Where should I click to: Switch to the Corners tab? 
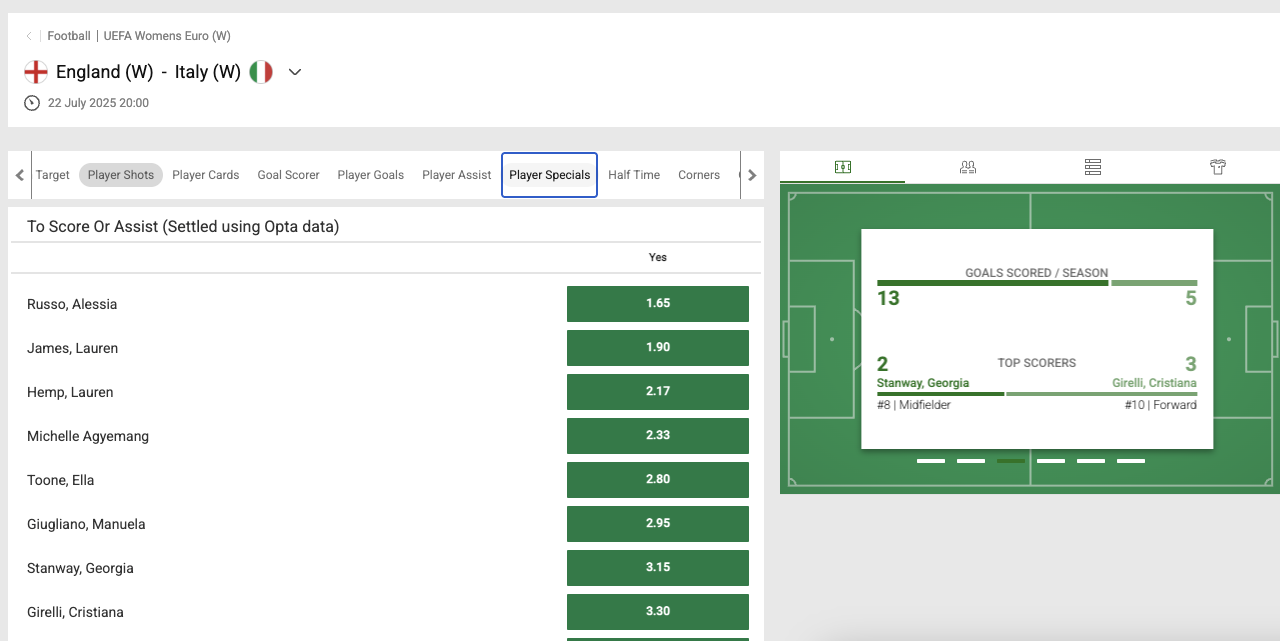coord(699,175)
